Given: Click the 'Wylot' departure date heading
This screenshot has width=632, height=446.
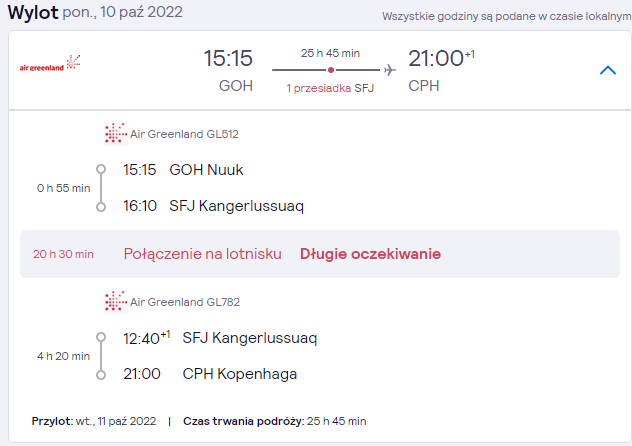Looking at the screenshot, I should pos(95,12).
